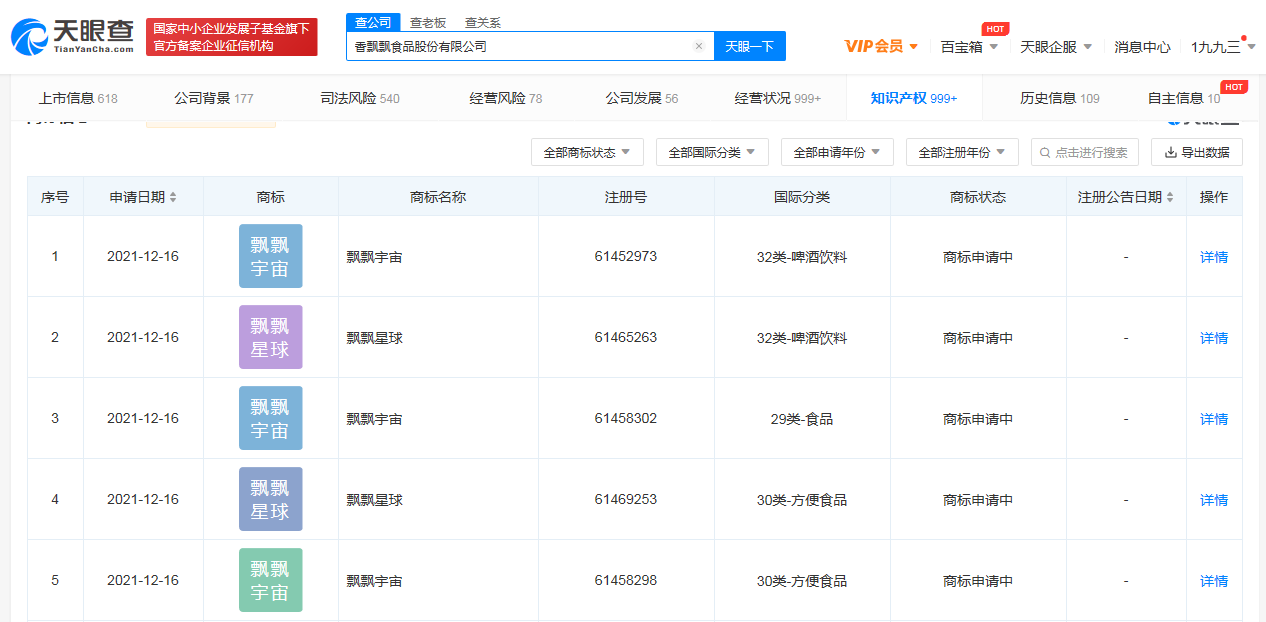Click the green 飘飘宇宙 trademark image in row 5
This screenshot has width=1266, height=622.
click(x=270, y=581)
